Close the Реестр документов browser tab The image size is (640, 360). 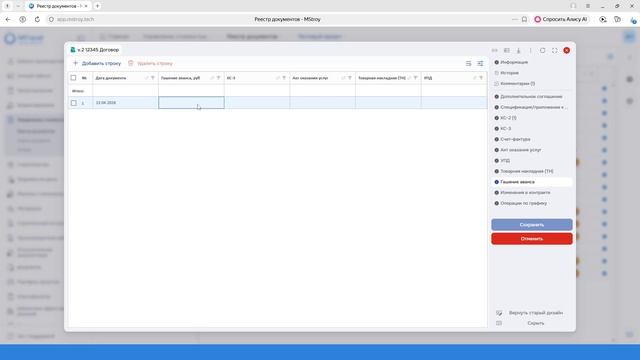tap(86, 6)
